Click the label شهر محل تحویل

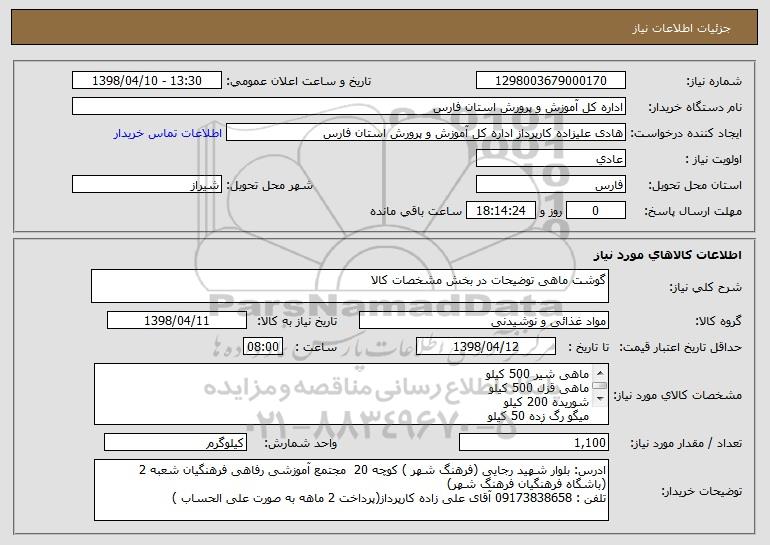click(x=269, y=186)
